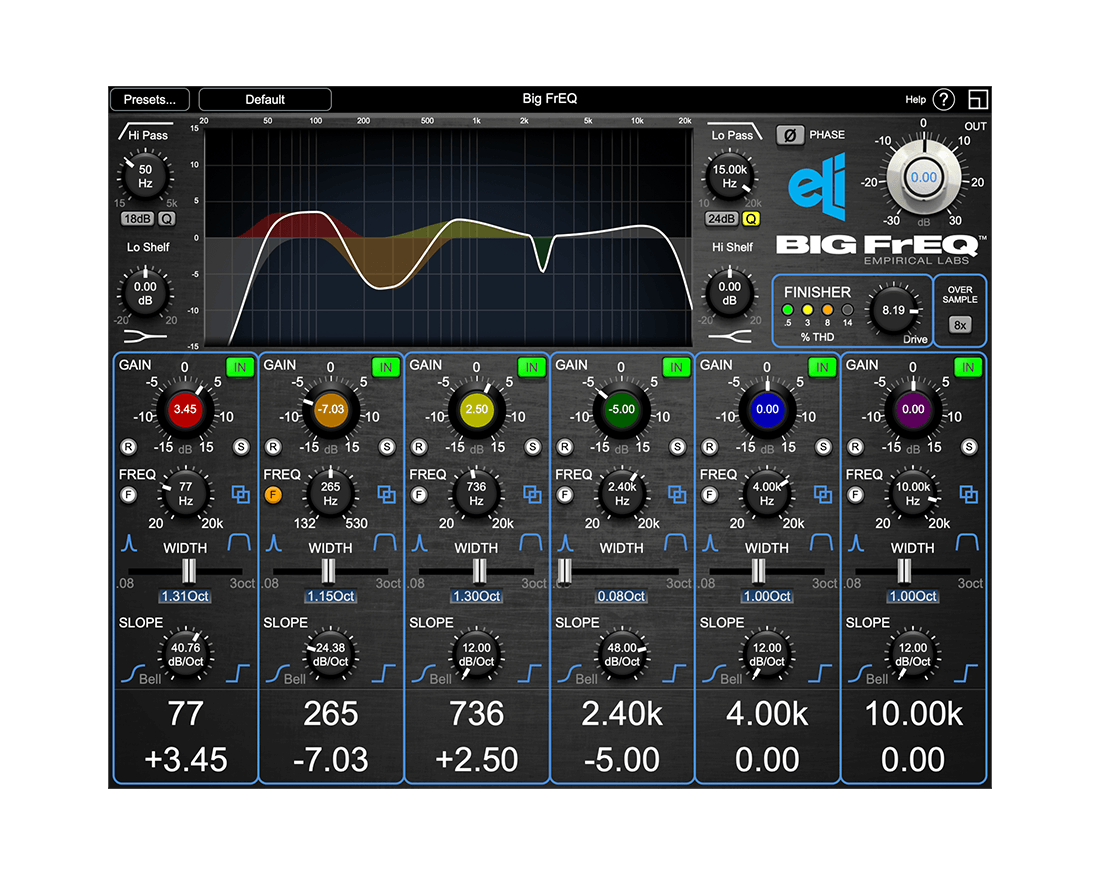
Task: Click the 0.08Oct width value field
Action: coord(621,596)
